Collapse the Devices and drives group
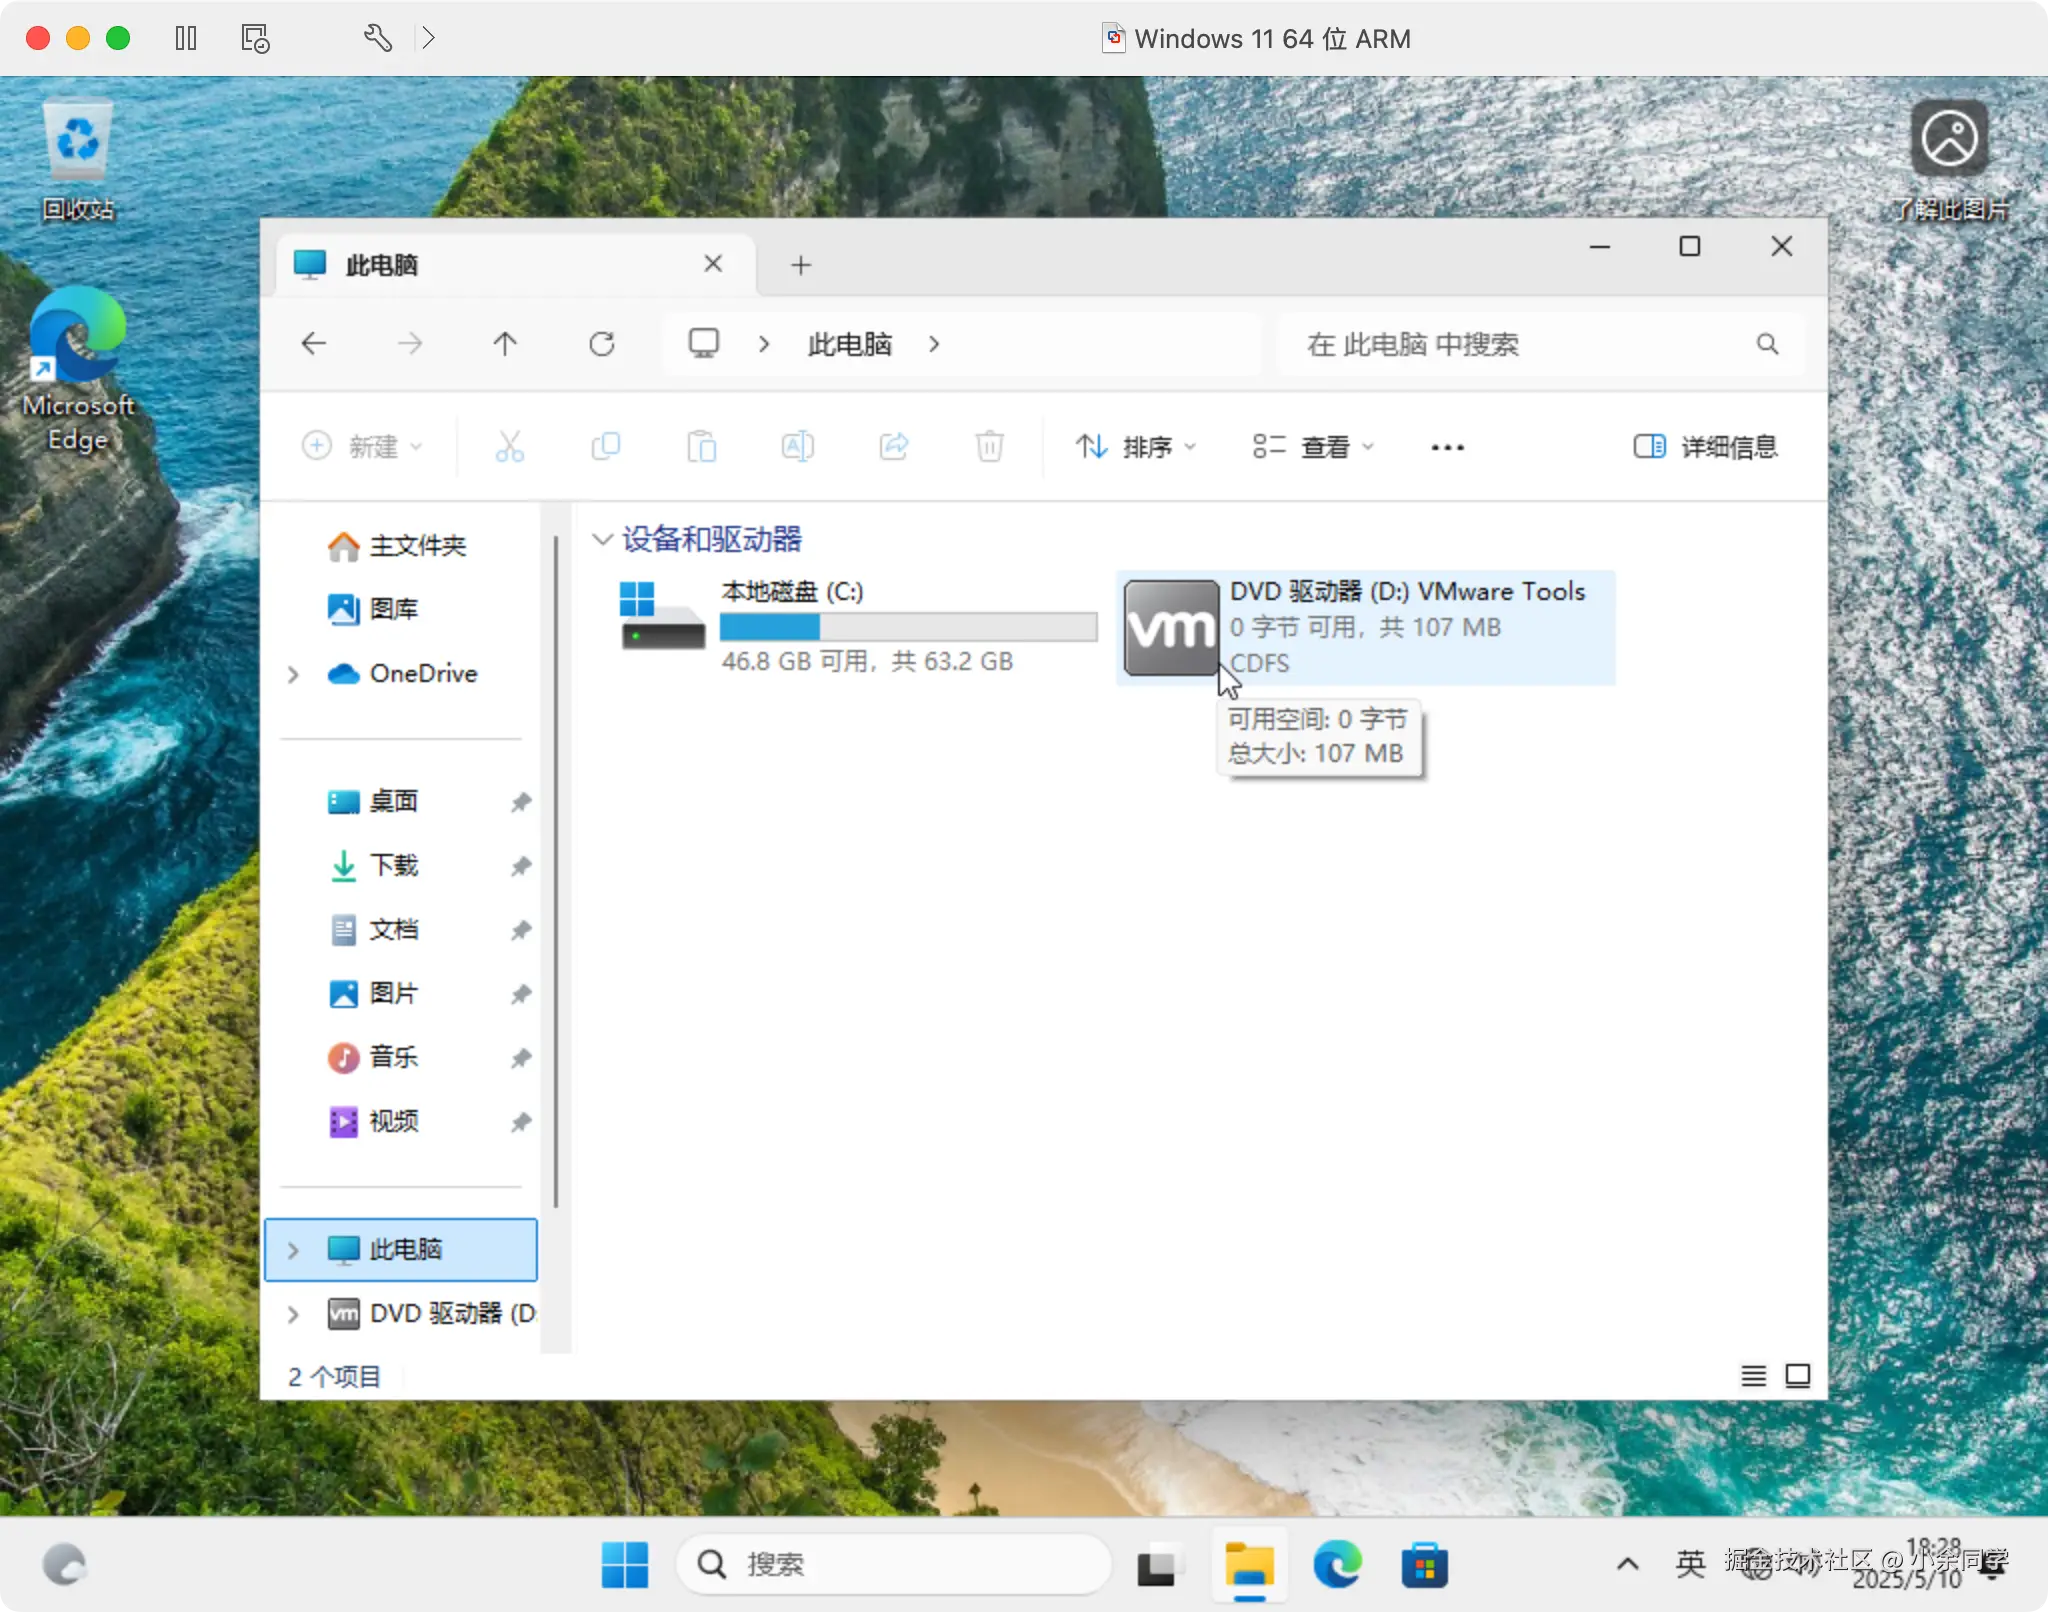Image resolution: width=2048 pixels, height=1612 pixels. (x=602, y=540)
